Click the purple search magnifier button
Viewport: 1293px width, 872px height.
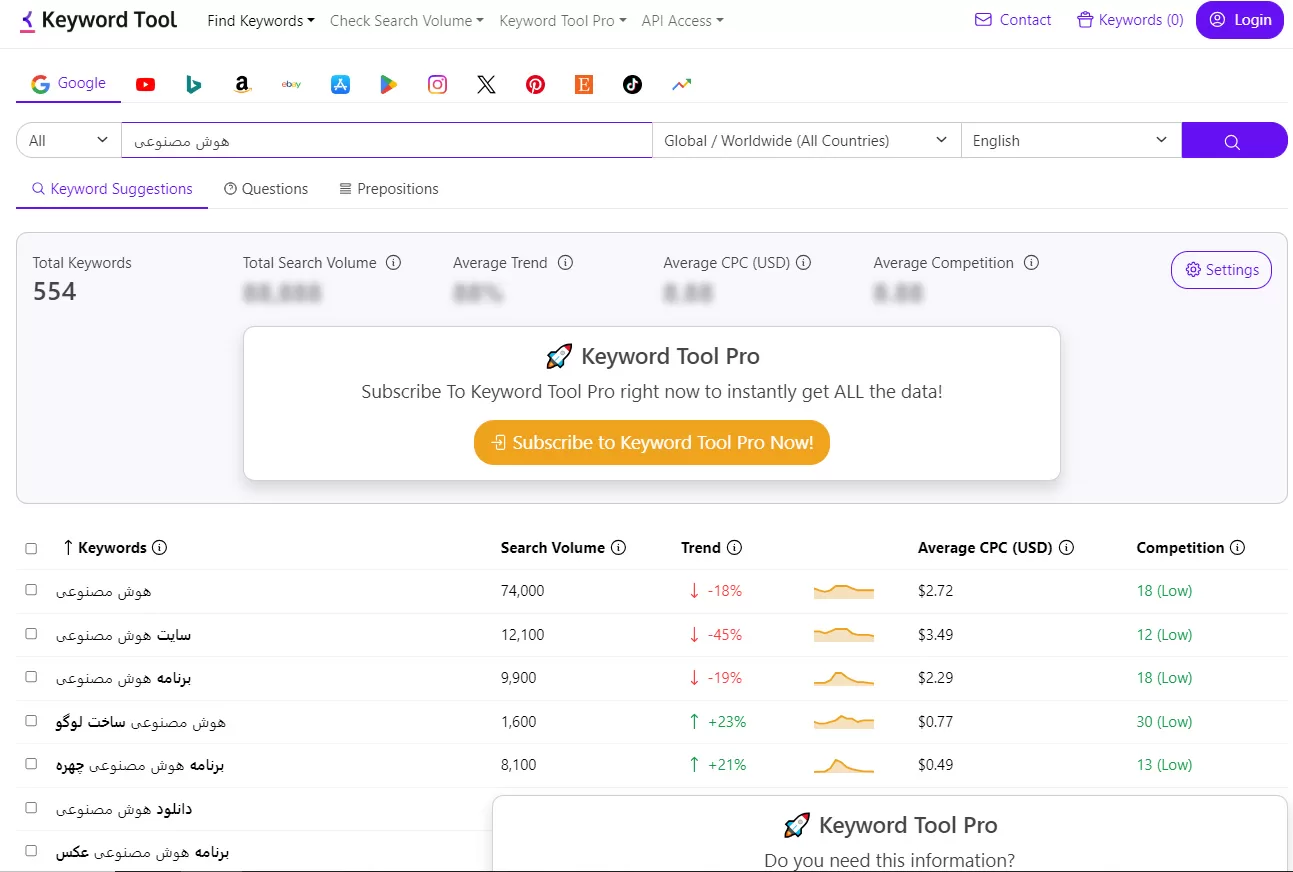click(x=1234, y=141)
